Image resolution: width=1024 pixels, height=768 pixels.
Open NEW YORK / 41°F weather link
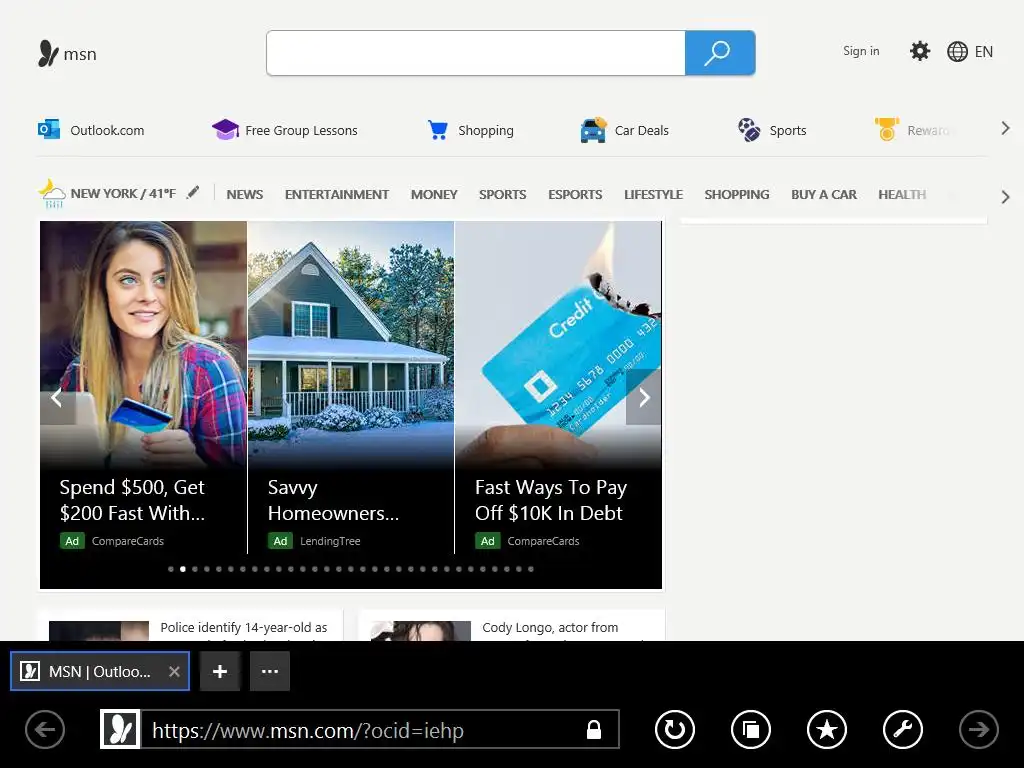pyautogui.click(x=123, y=193)
